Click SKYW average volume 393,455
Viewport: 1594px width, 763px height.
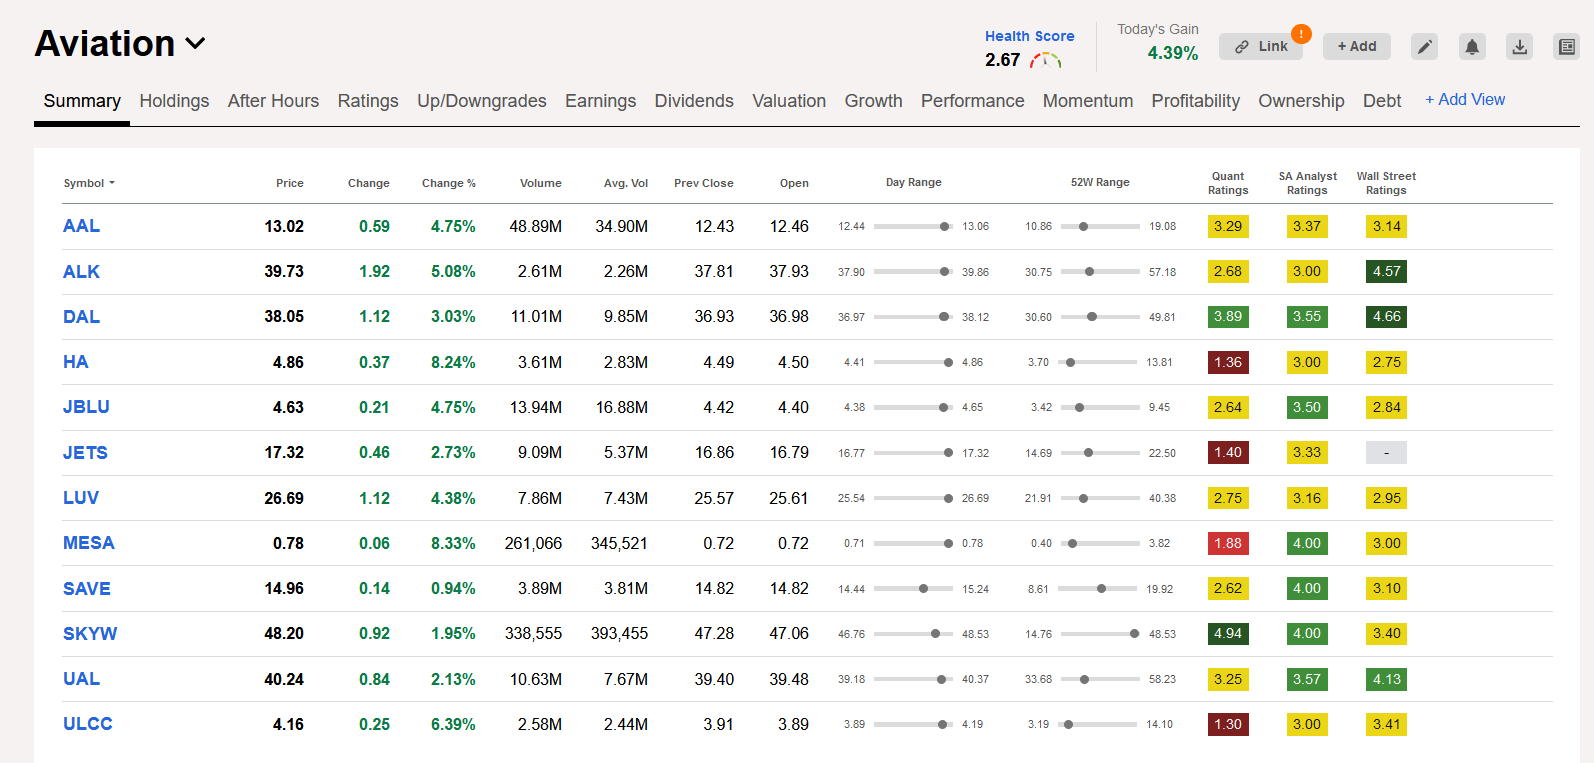pos(619,634)
